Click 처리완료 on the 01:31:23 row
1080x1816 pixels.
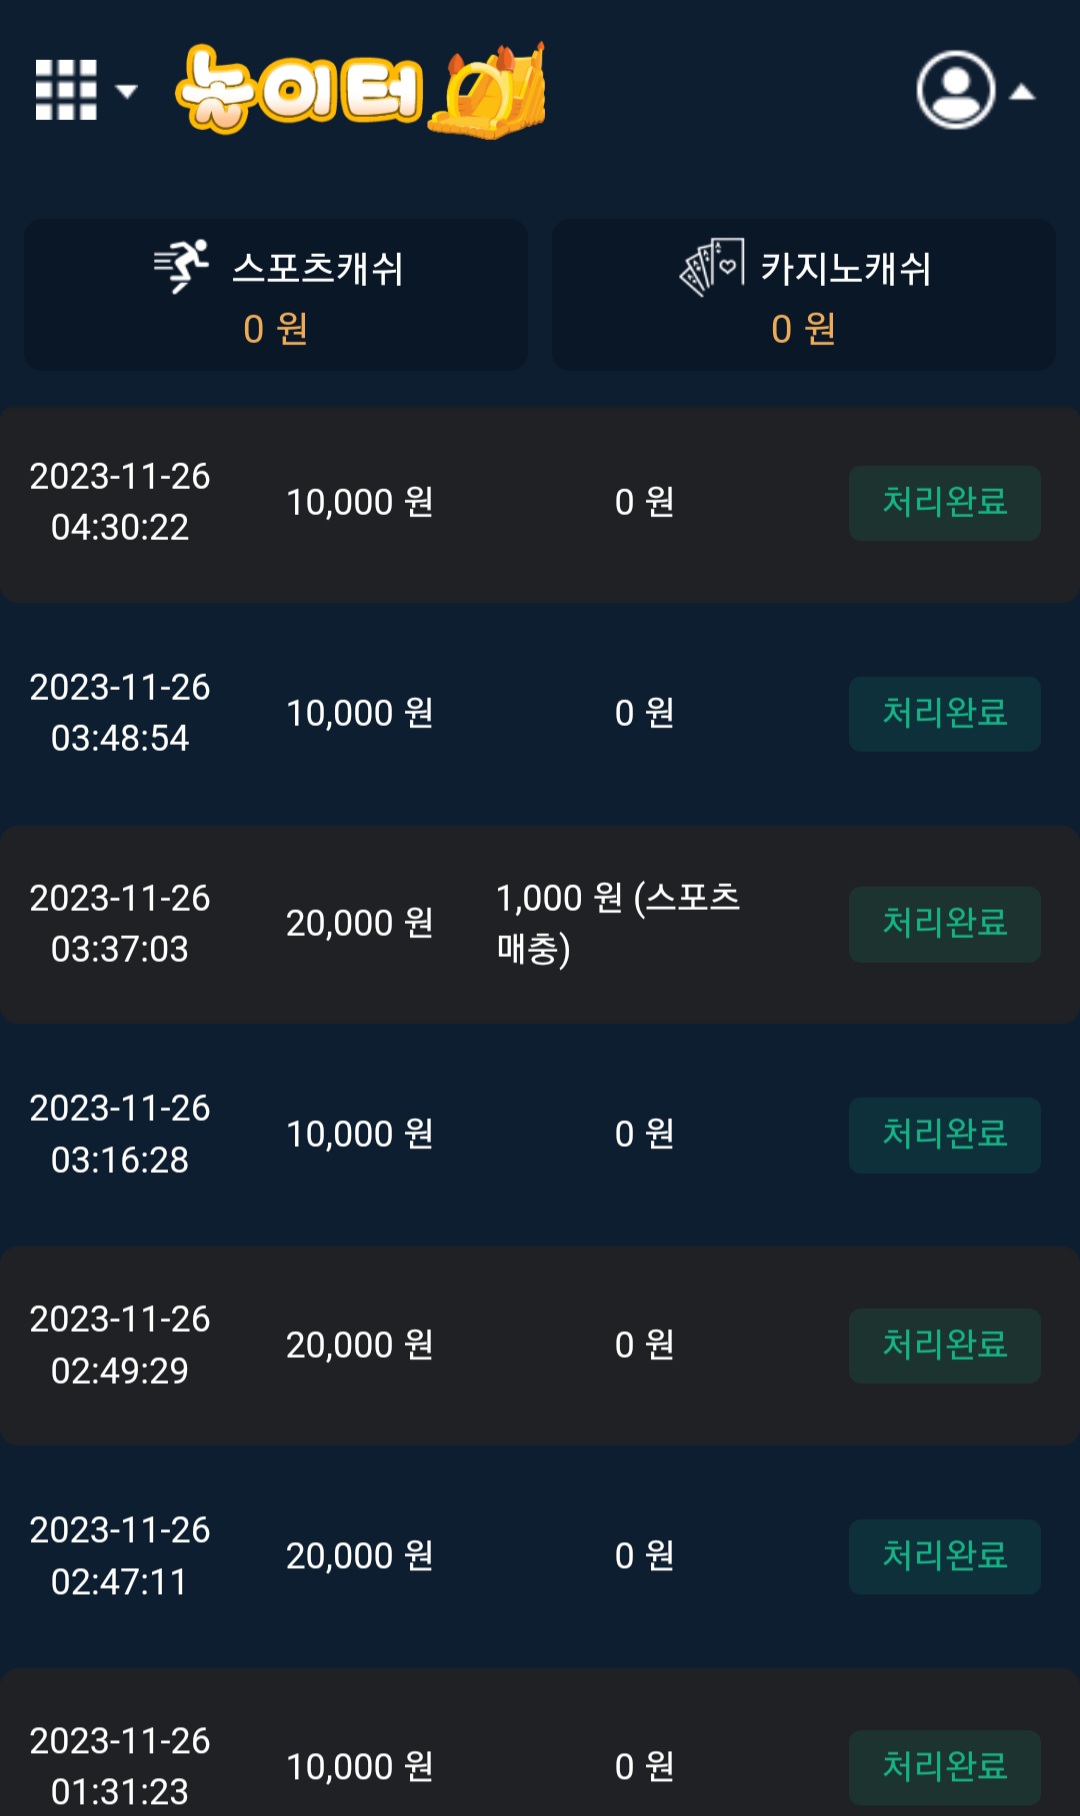[x=944, y=1766]
